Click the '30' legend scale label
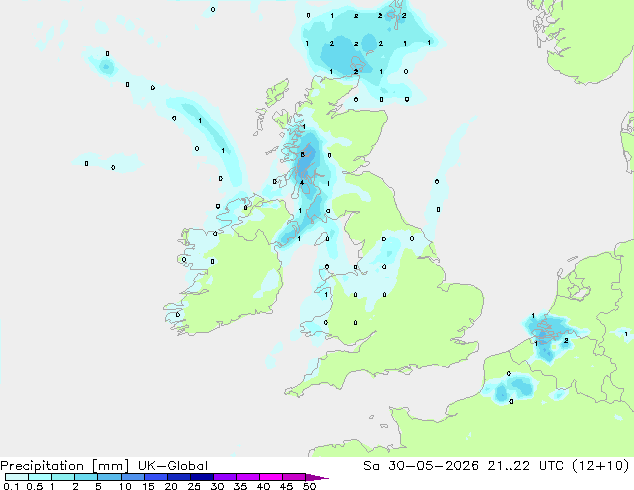 pos(217,486)
